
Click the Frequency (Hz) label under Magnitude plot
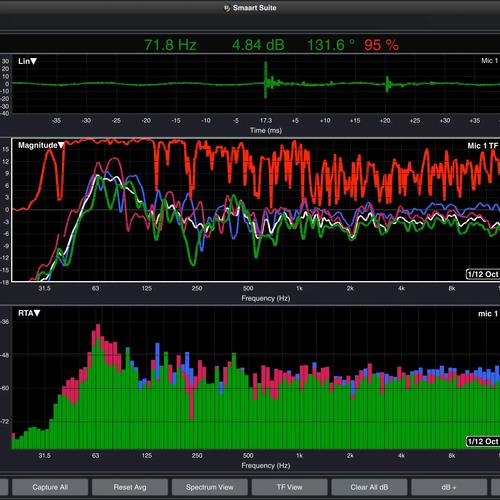point(266,298)
